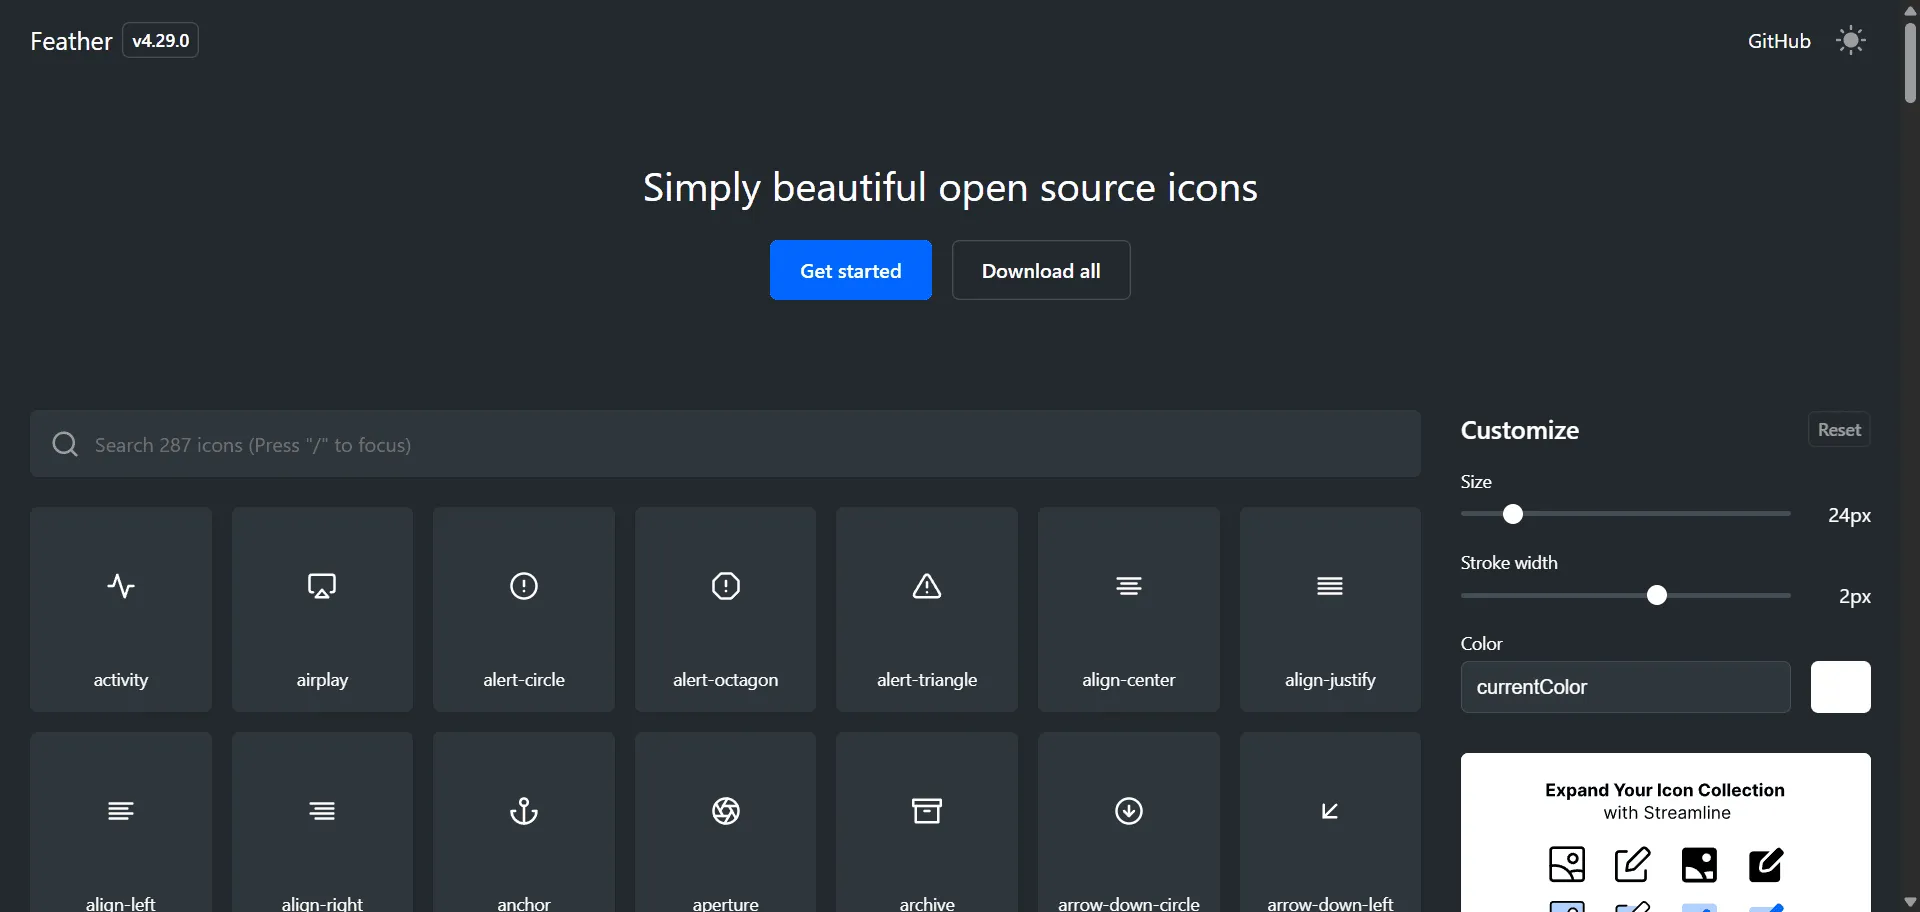1920x912 pixels.
Task: Click the search magnifier icon
Action: pyautogui.click(x=65, y=444)
